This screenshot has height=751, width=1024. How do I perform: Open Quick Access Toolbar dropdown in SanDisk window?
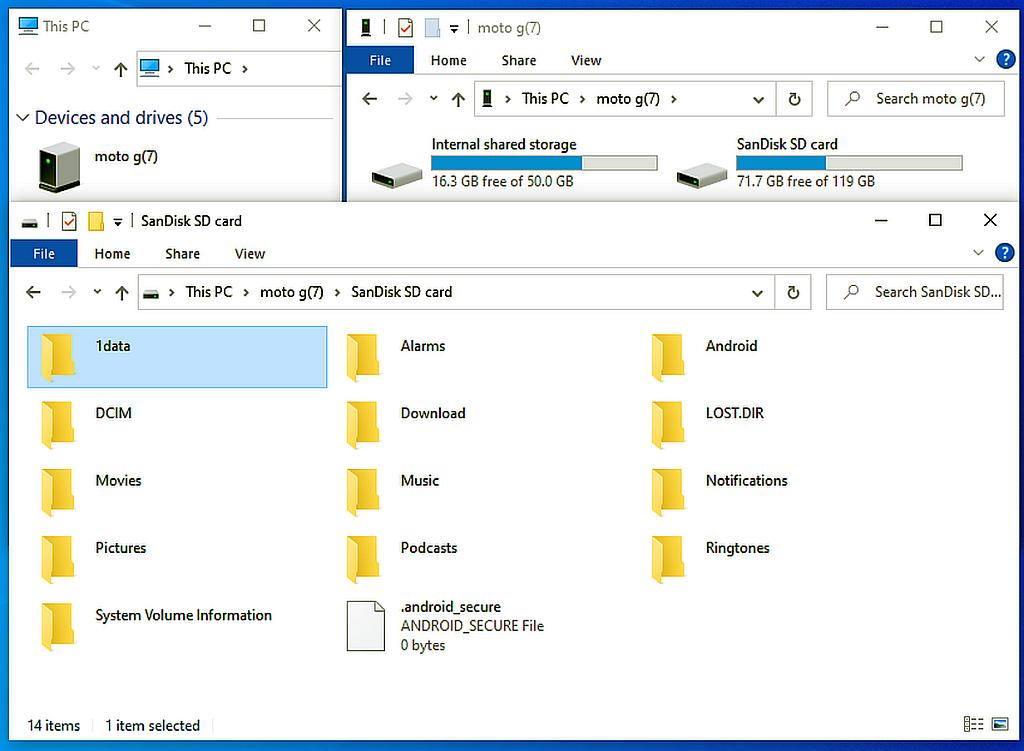[118, 222]
